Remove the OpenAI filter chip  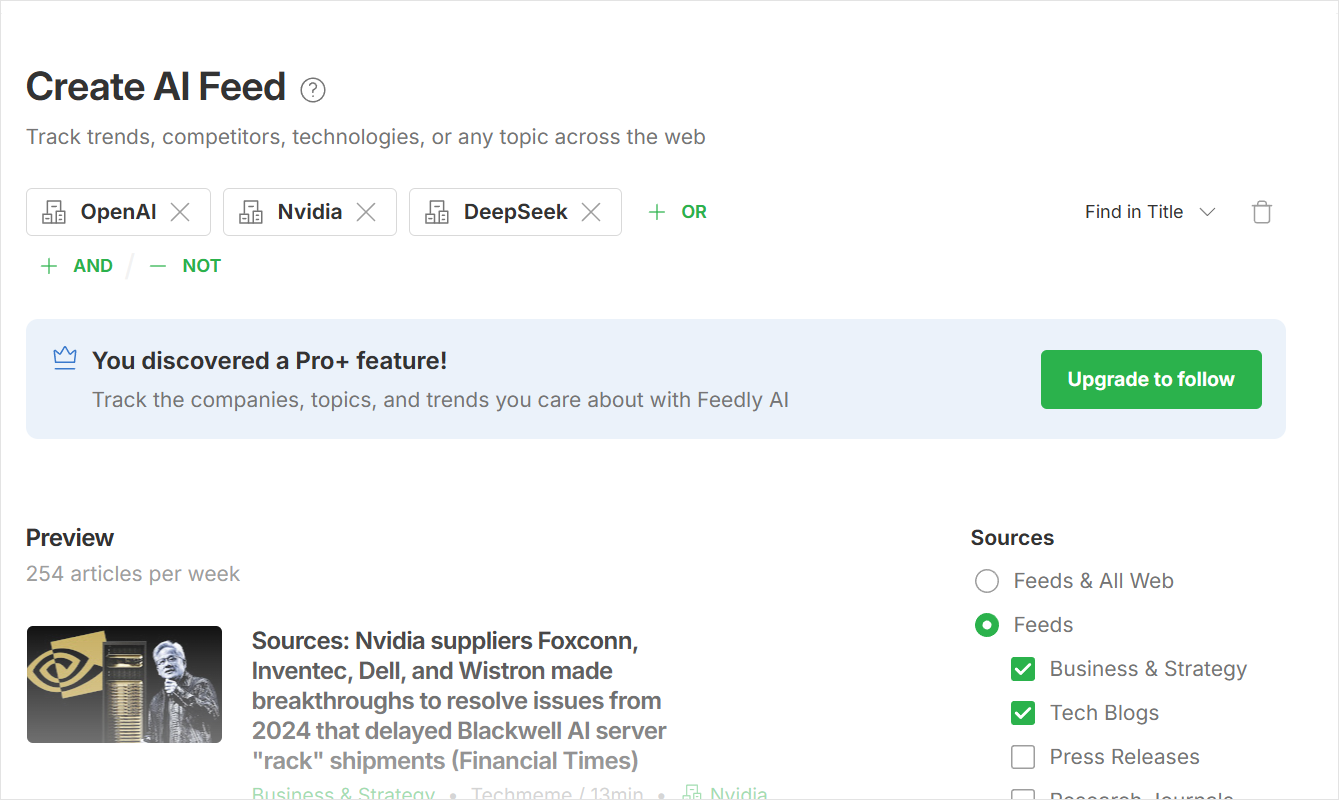(x=180, y=212)
